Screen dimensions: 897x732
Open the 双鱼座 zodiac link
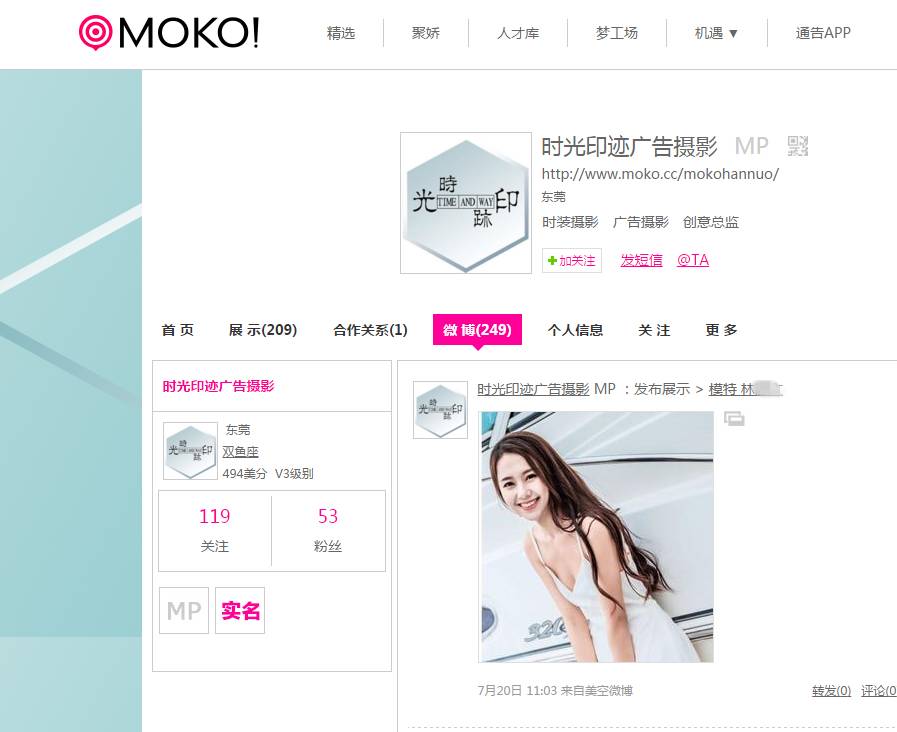click(x=240, y=452)
